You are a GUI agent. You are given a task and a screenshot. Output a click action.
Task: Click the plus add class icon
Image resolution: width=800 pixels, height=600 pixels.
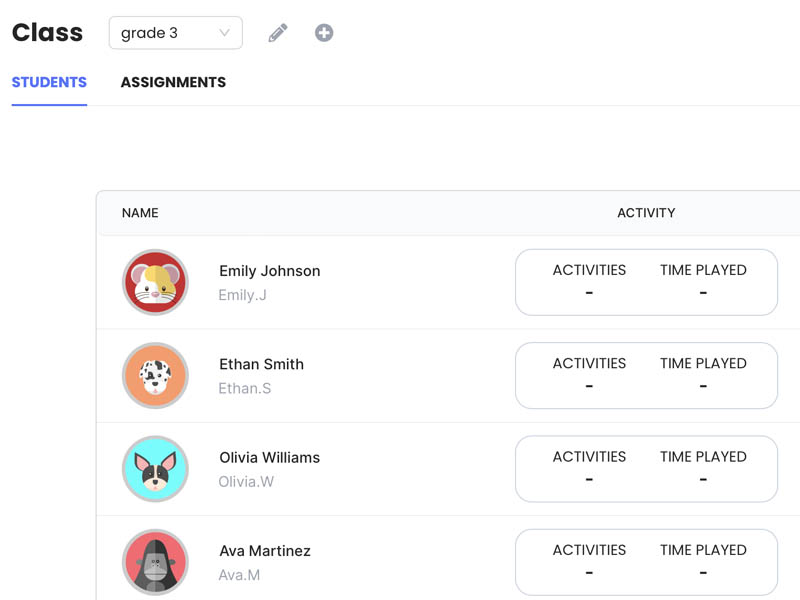324,33
